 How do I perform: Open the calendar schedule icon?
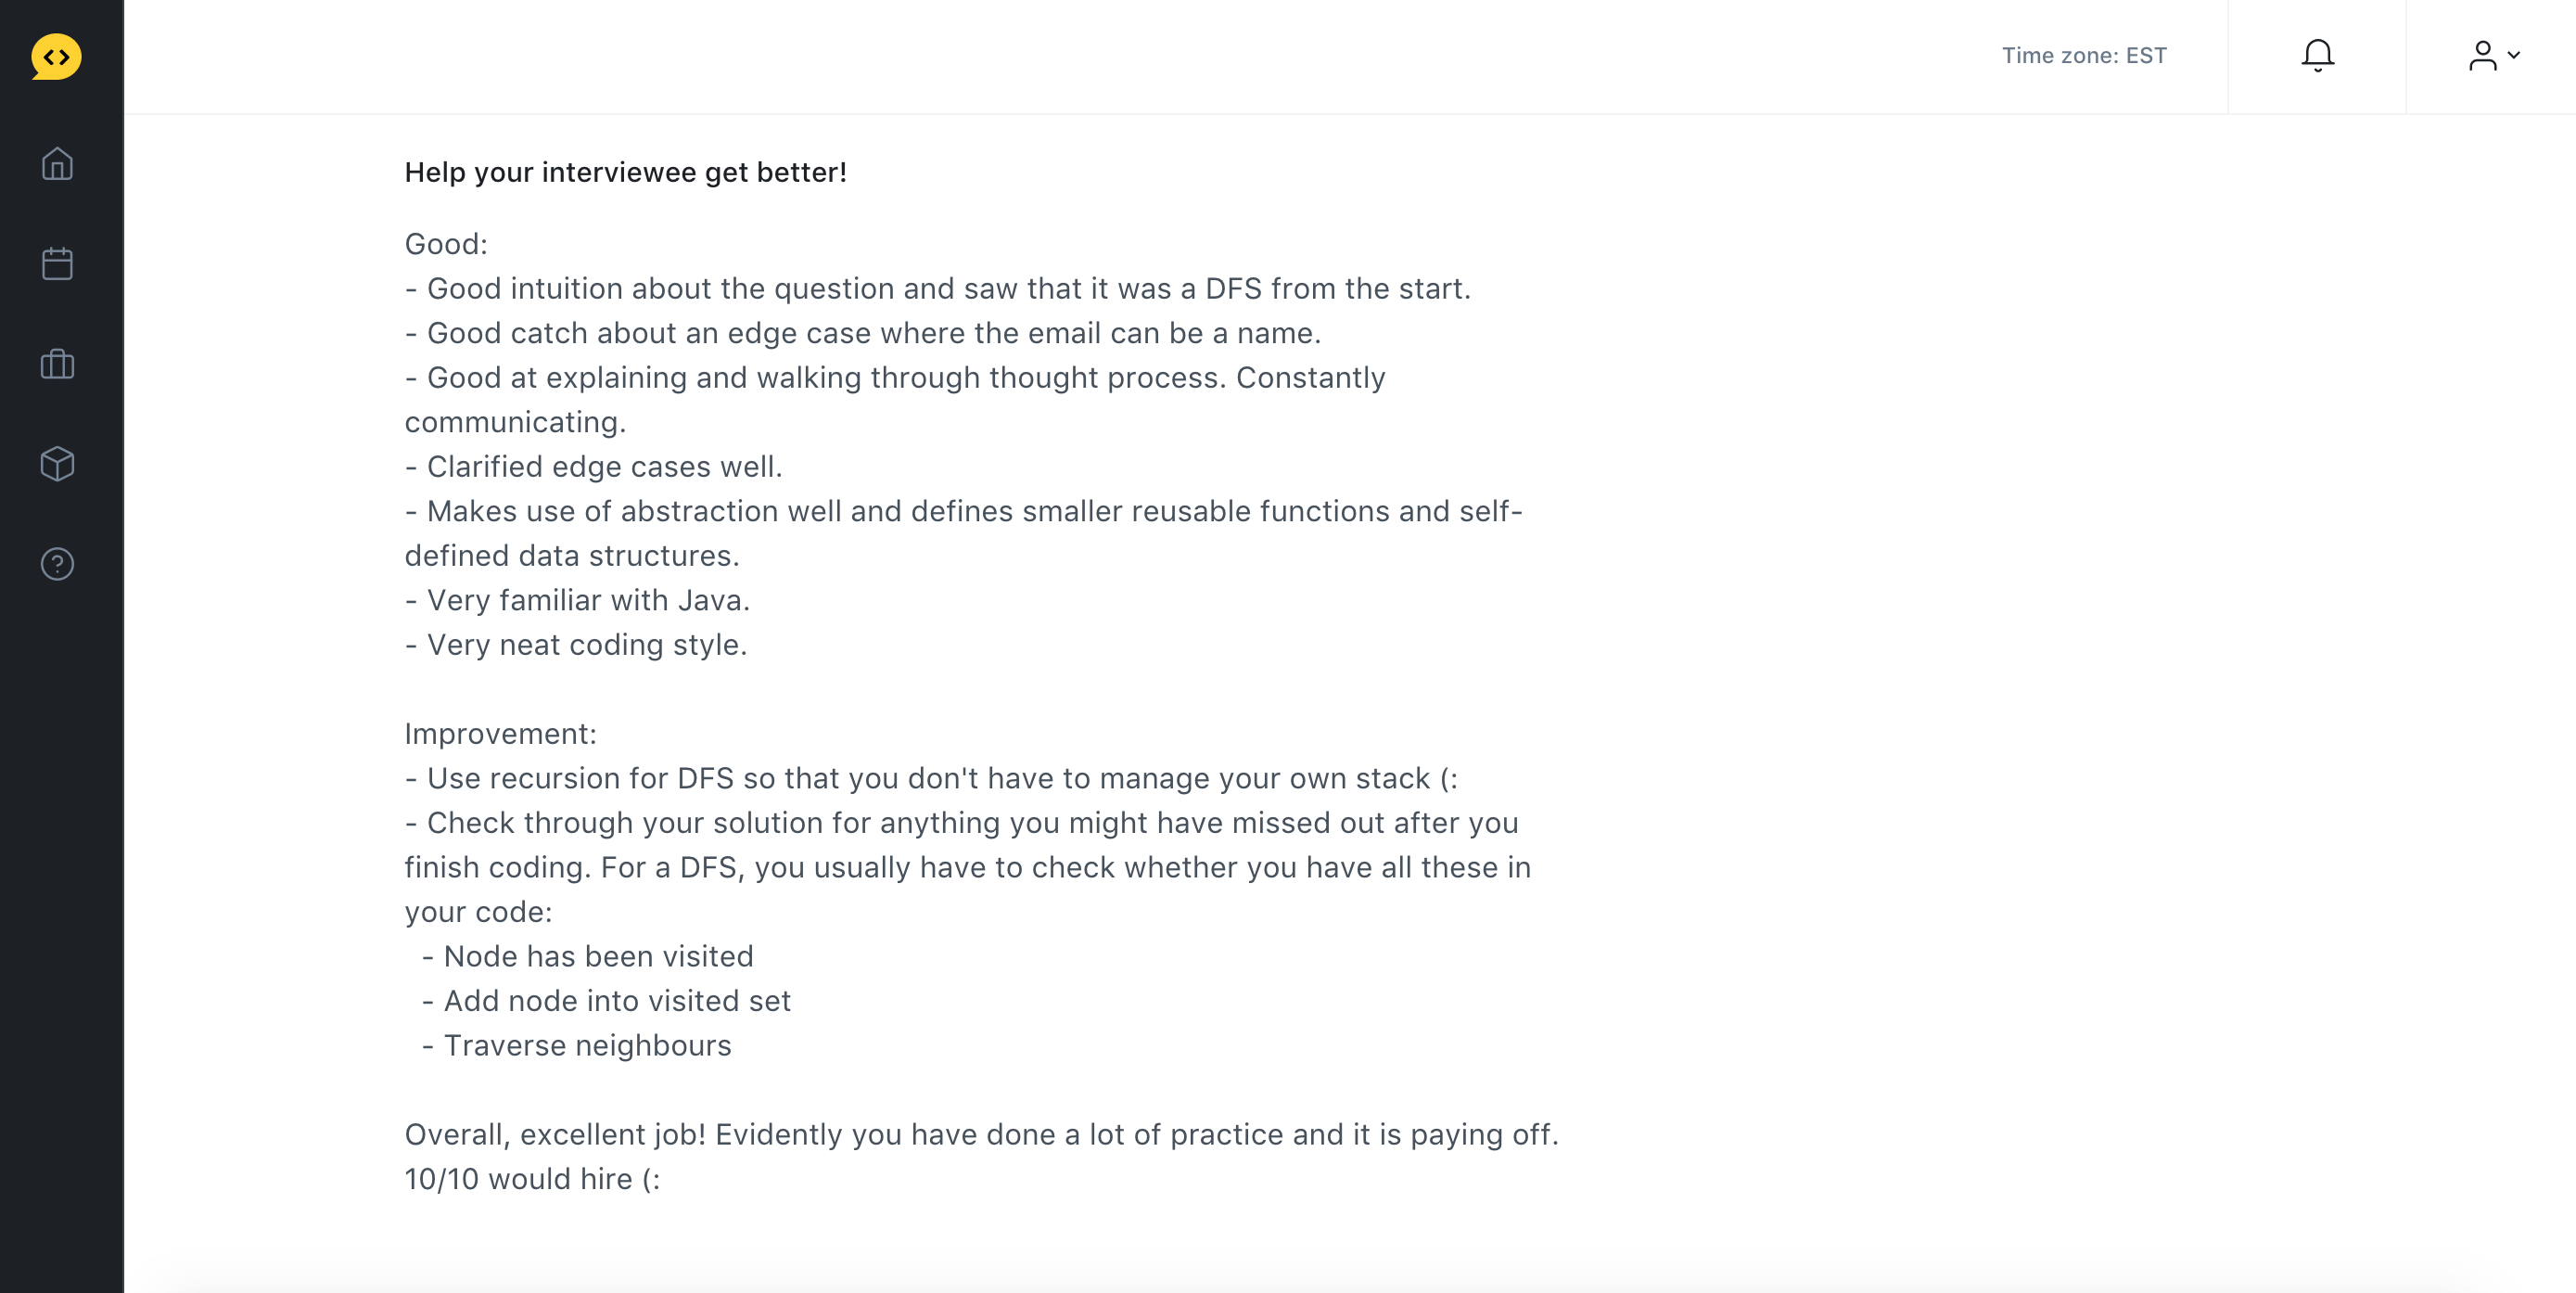coord(57,264)
